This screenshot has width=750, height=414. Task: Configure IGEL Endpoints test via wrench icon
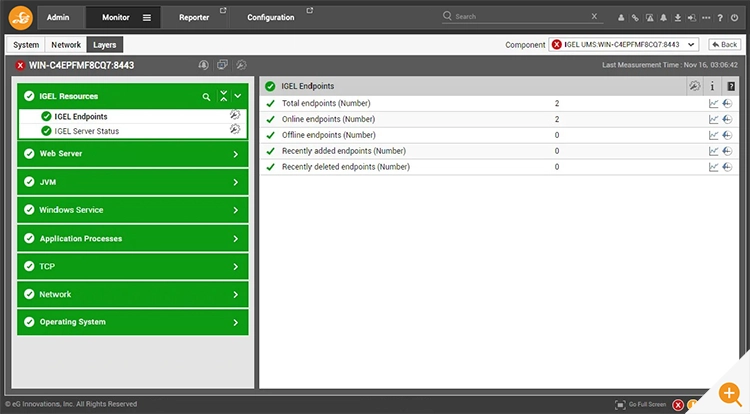point(234,115)
